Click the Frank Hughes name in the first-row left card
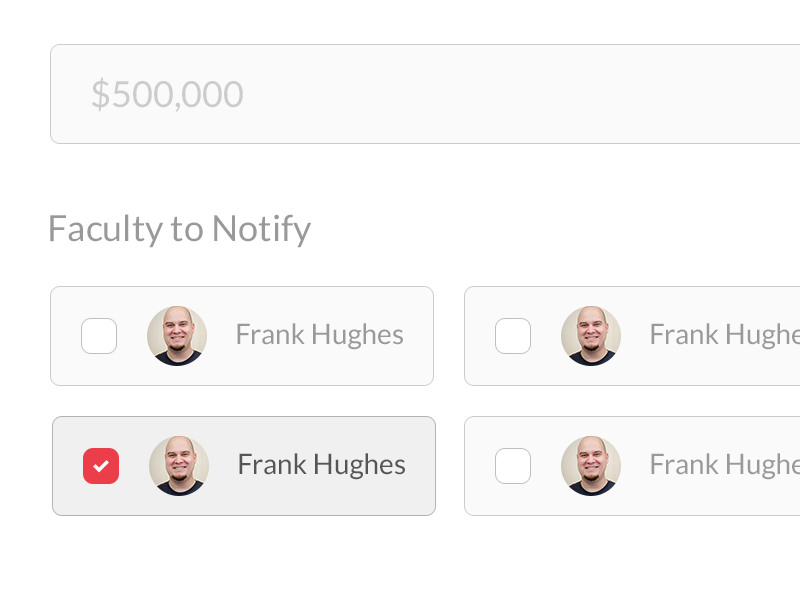This screenshot has width=800, height=600. (319, 335)
